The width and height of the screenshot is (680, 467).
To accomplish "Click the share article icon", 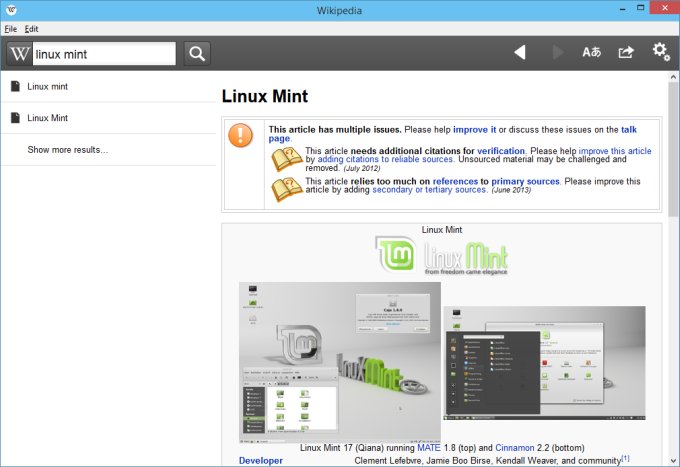I will click(626, 52).
